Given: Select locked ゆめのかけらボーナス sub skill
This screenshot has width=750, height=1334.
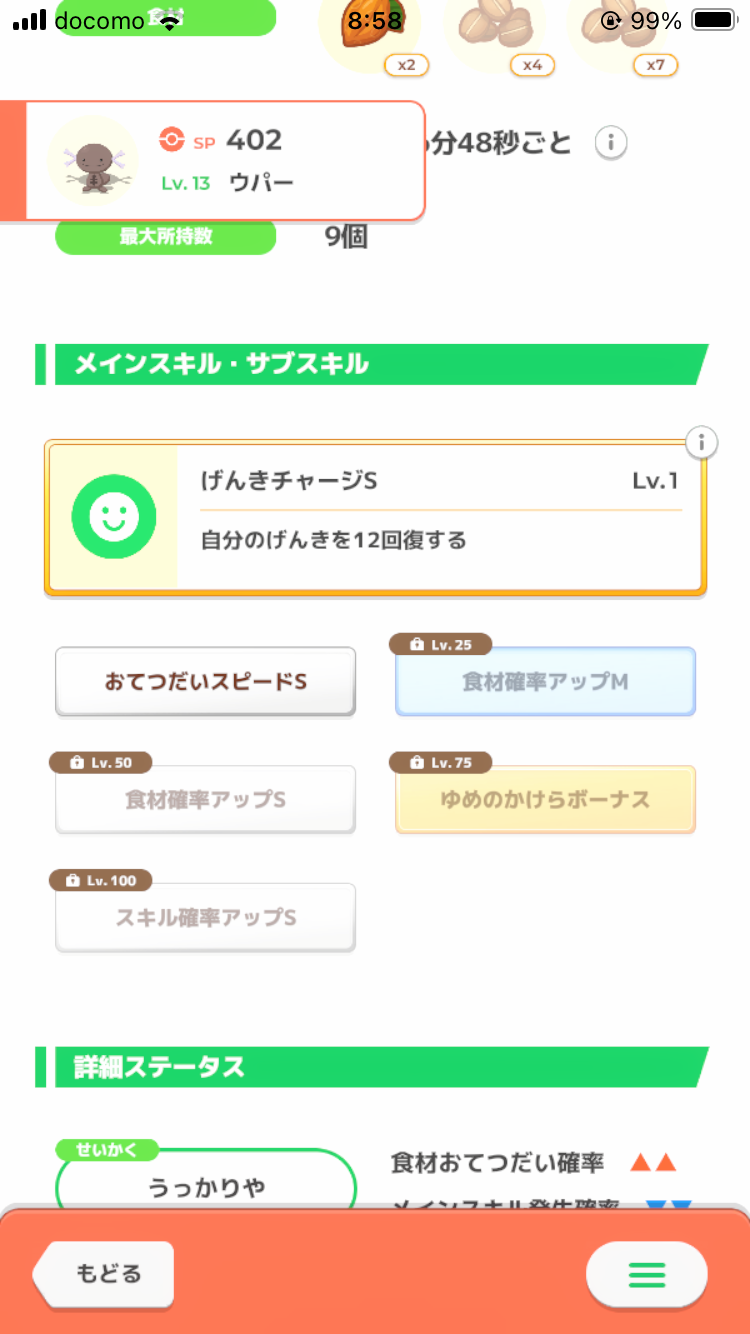Looking at the screenshot, I should click(x=545, y=800).
